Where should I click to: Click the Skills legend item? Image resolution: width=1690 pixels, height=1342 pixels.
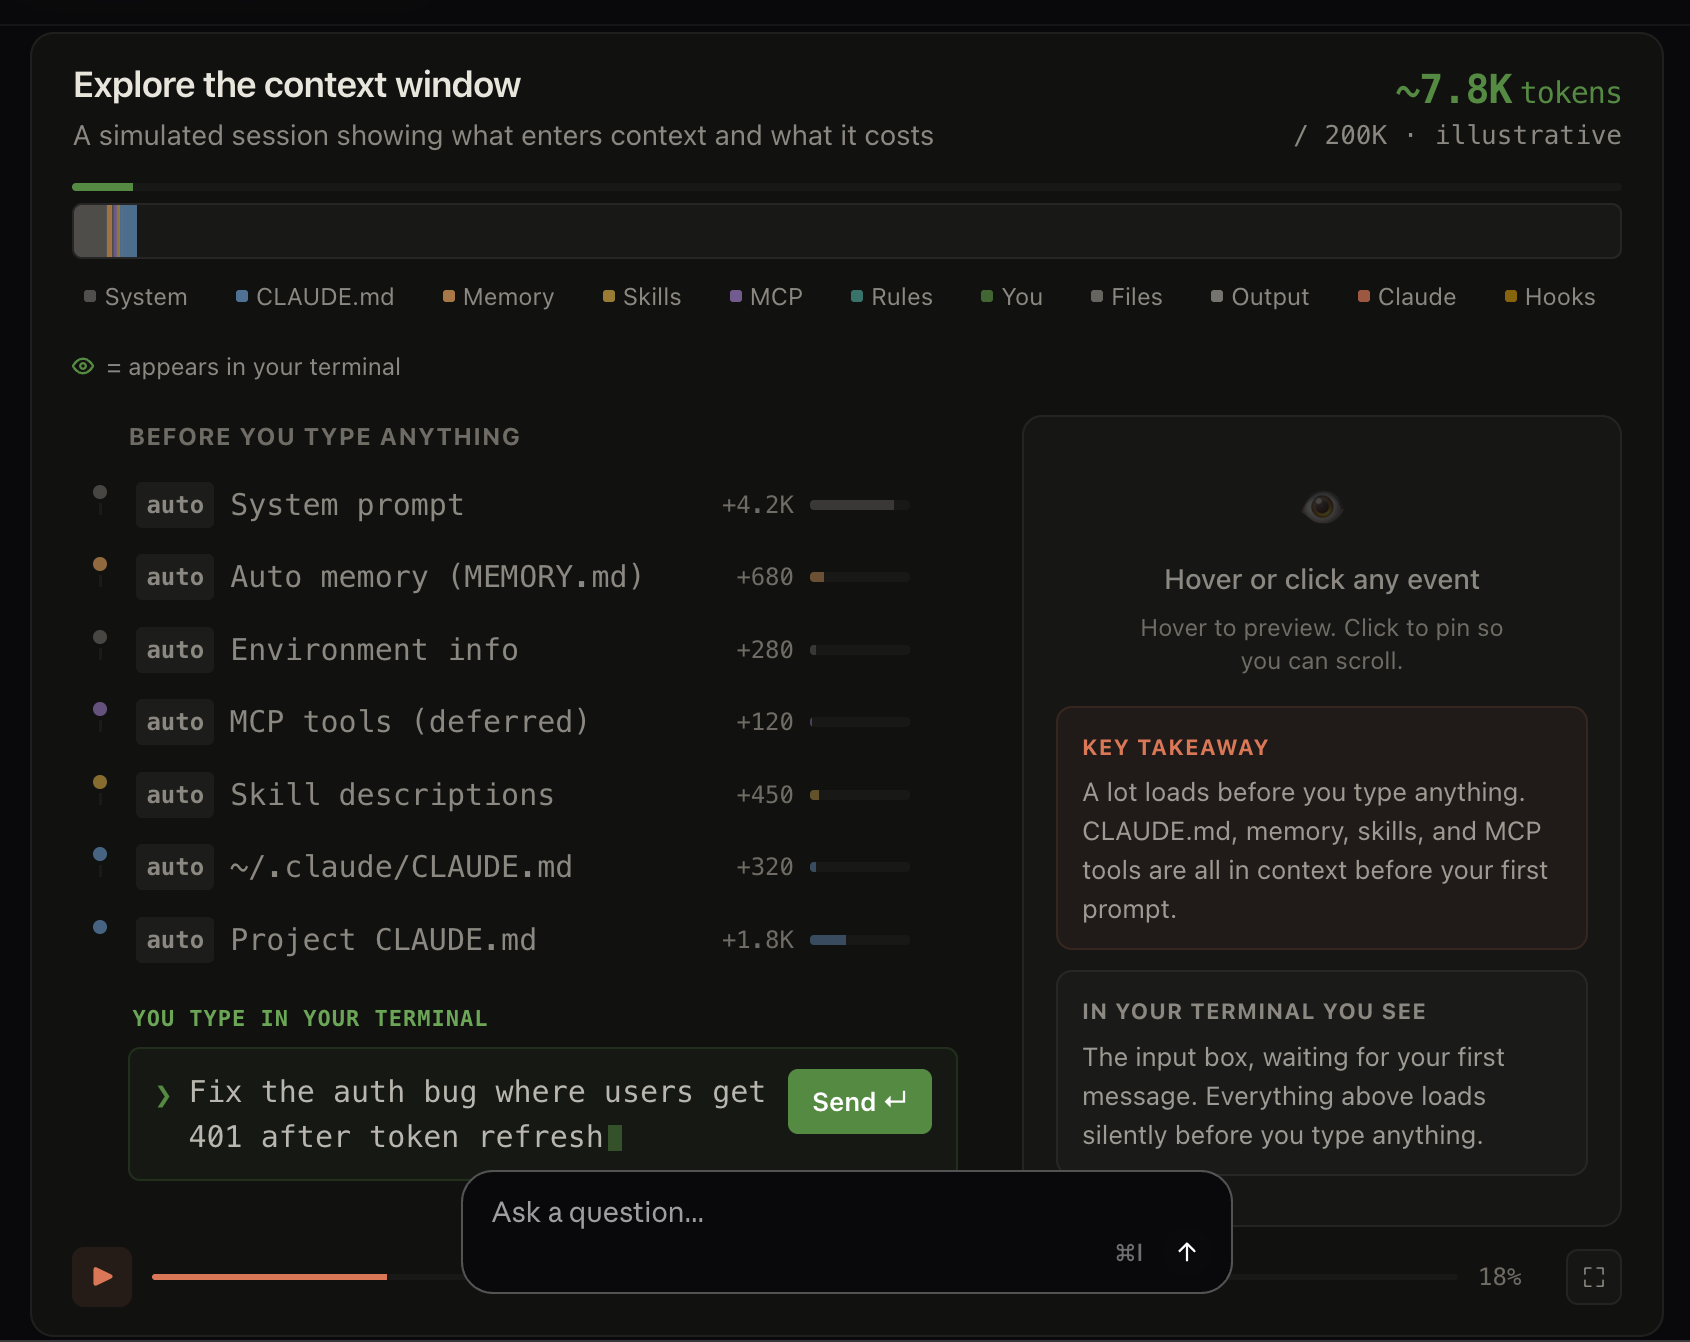point(642,297)
